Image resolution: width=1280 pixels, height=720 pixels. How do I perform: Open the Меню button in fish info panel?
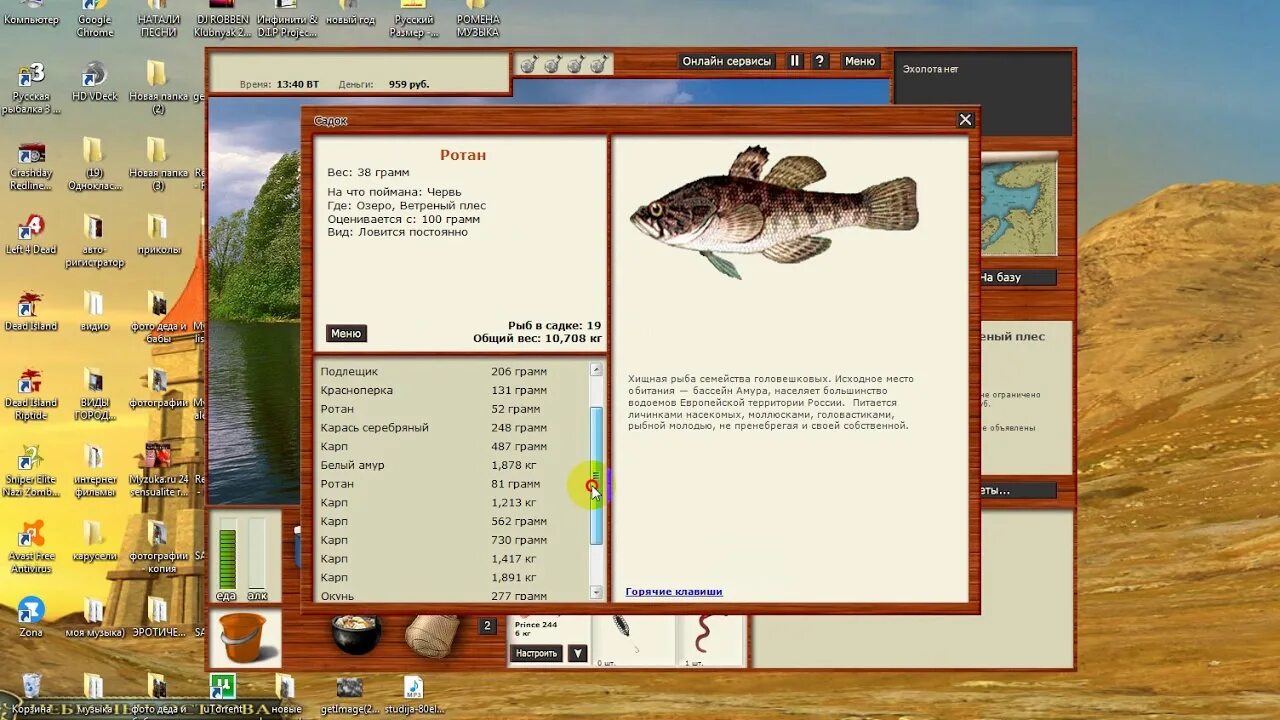[x=346, y=334]
